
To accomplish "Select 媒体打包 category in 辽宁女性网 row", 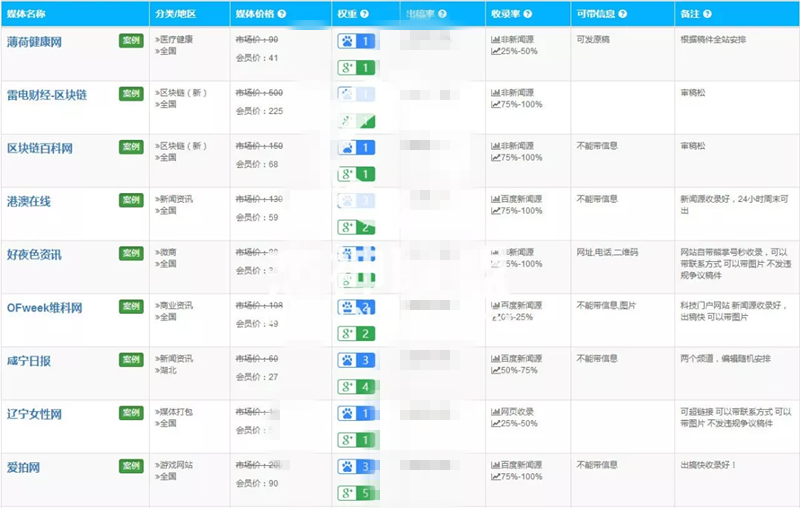I will pos(176,412).
